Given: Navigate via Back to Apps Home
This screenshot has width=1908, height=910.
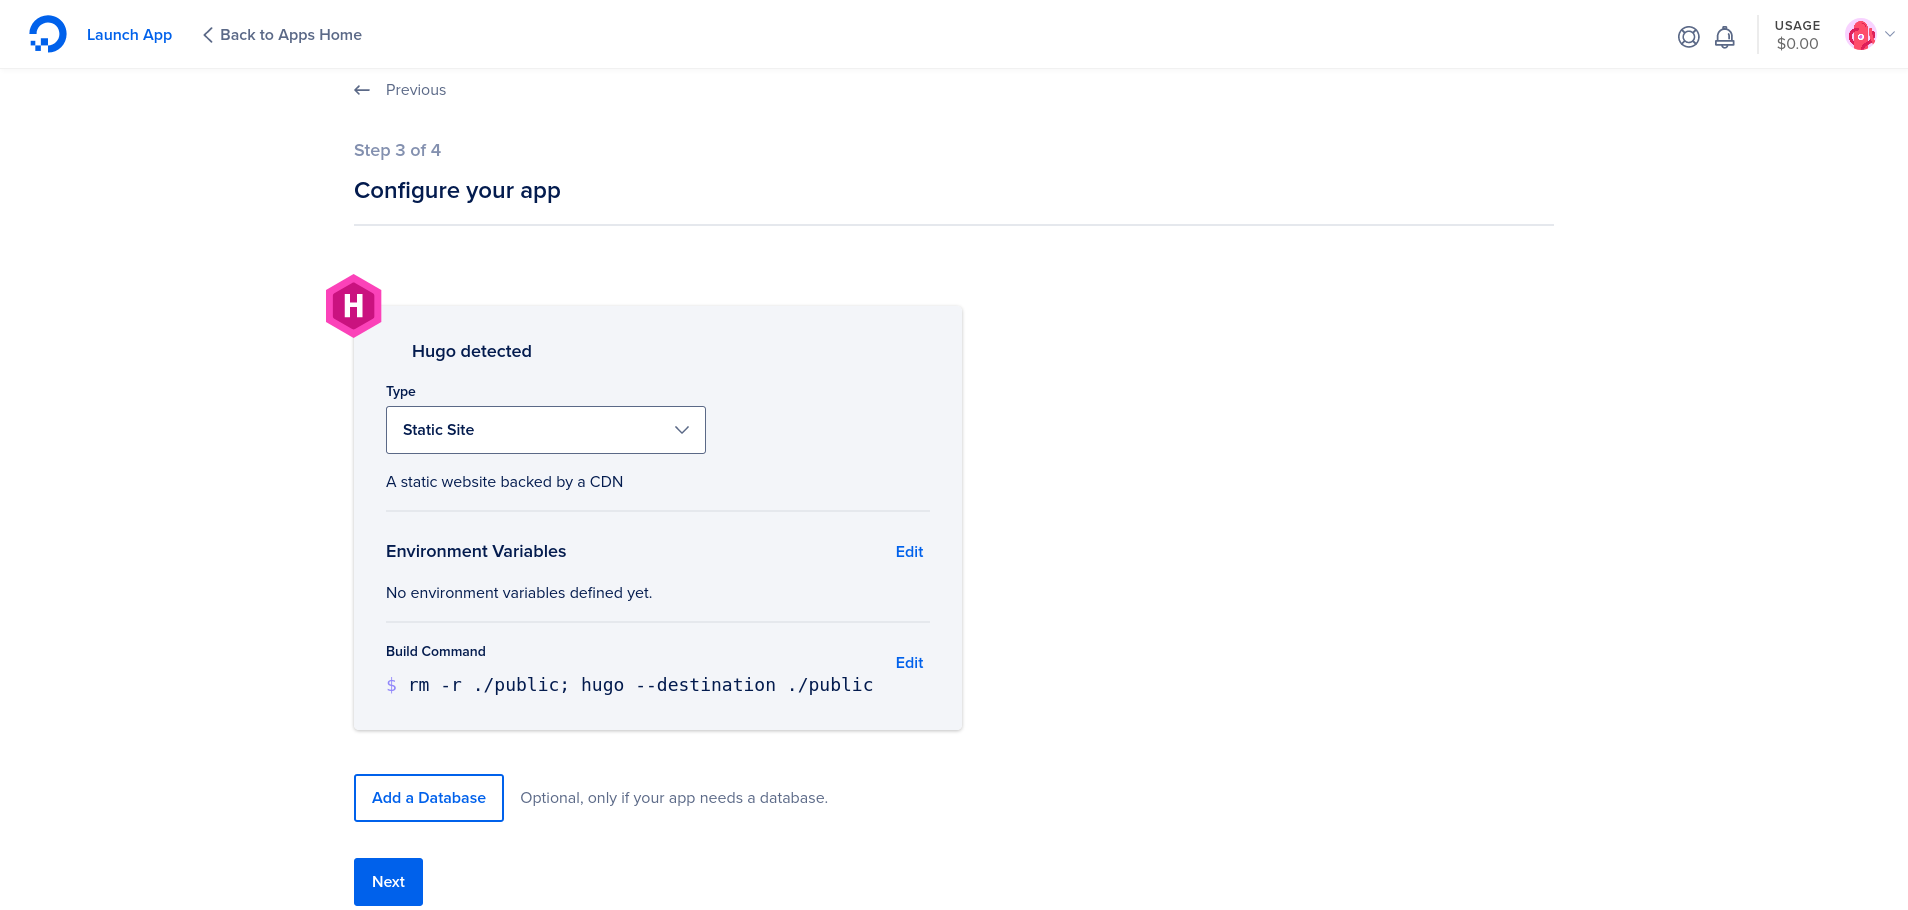Looking at the screenshot, I should click(290, 34).
